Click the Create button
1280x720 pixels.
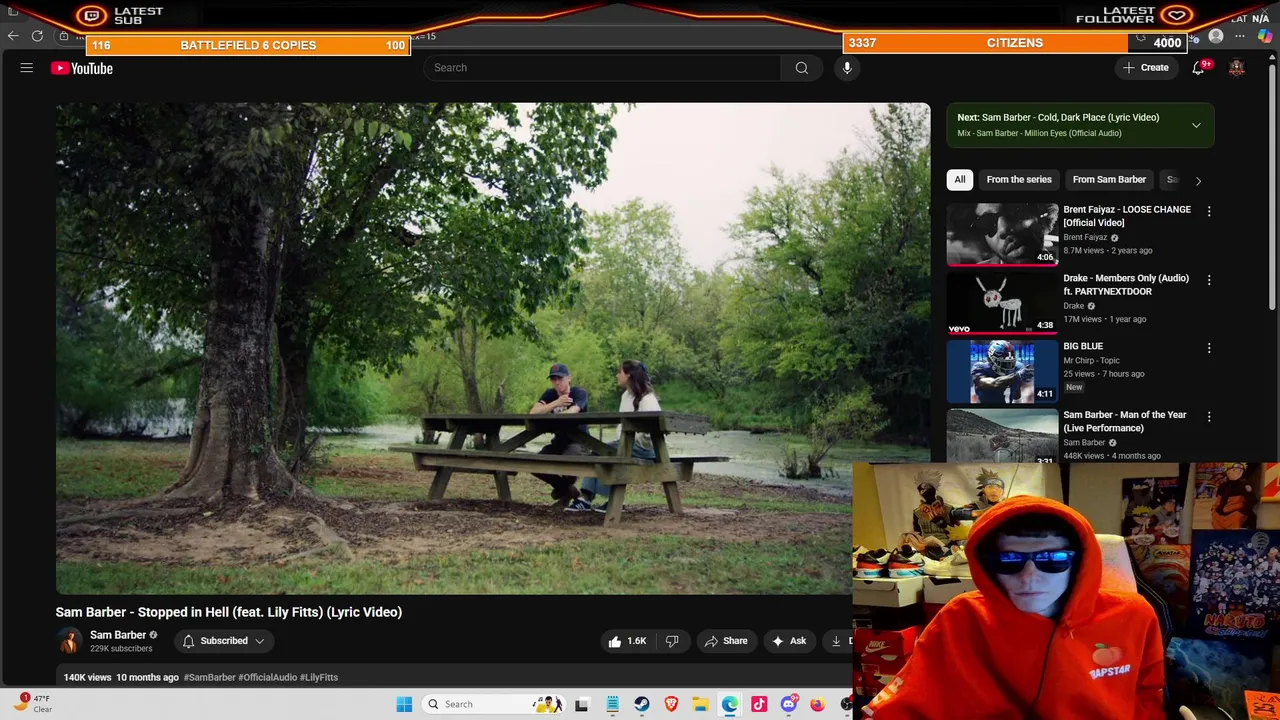click(1146, 68)
